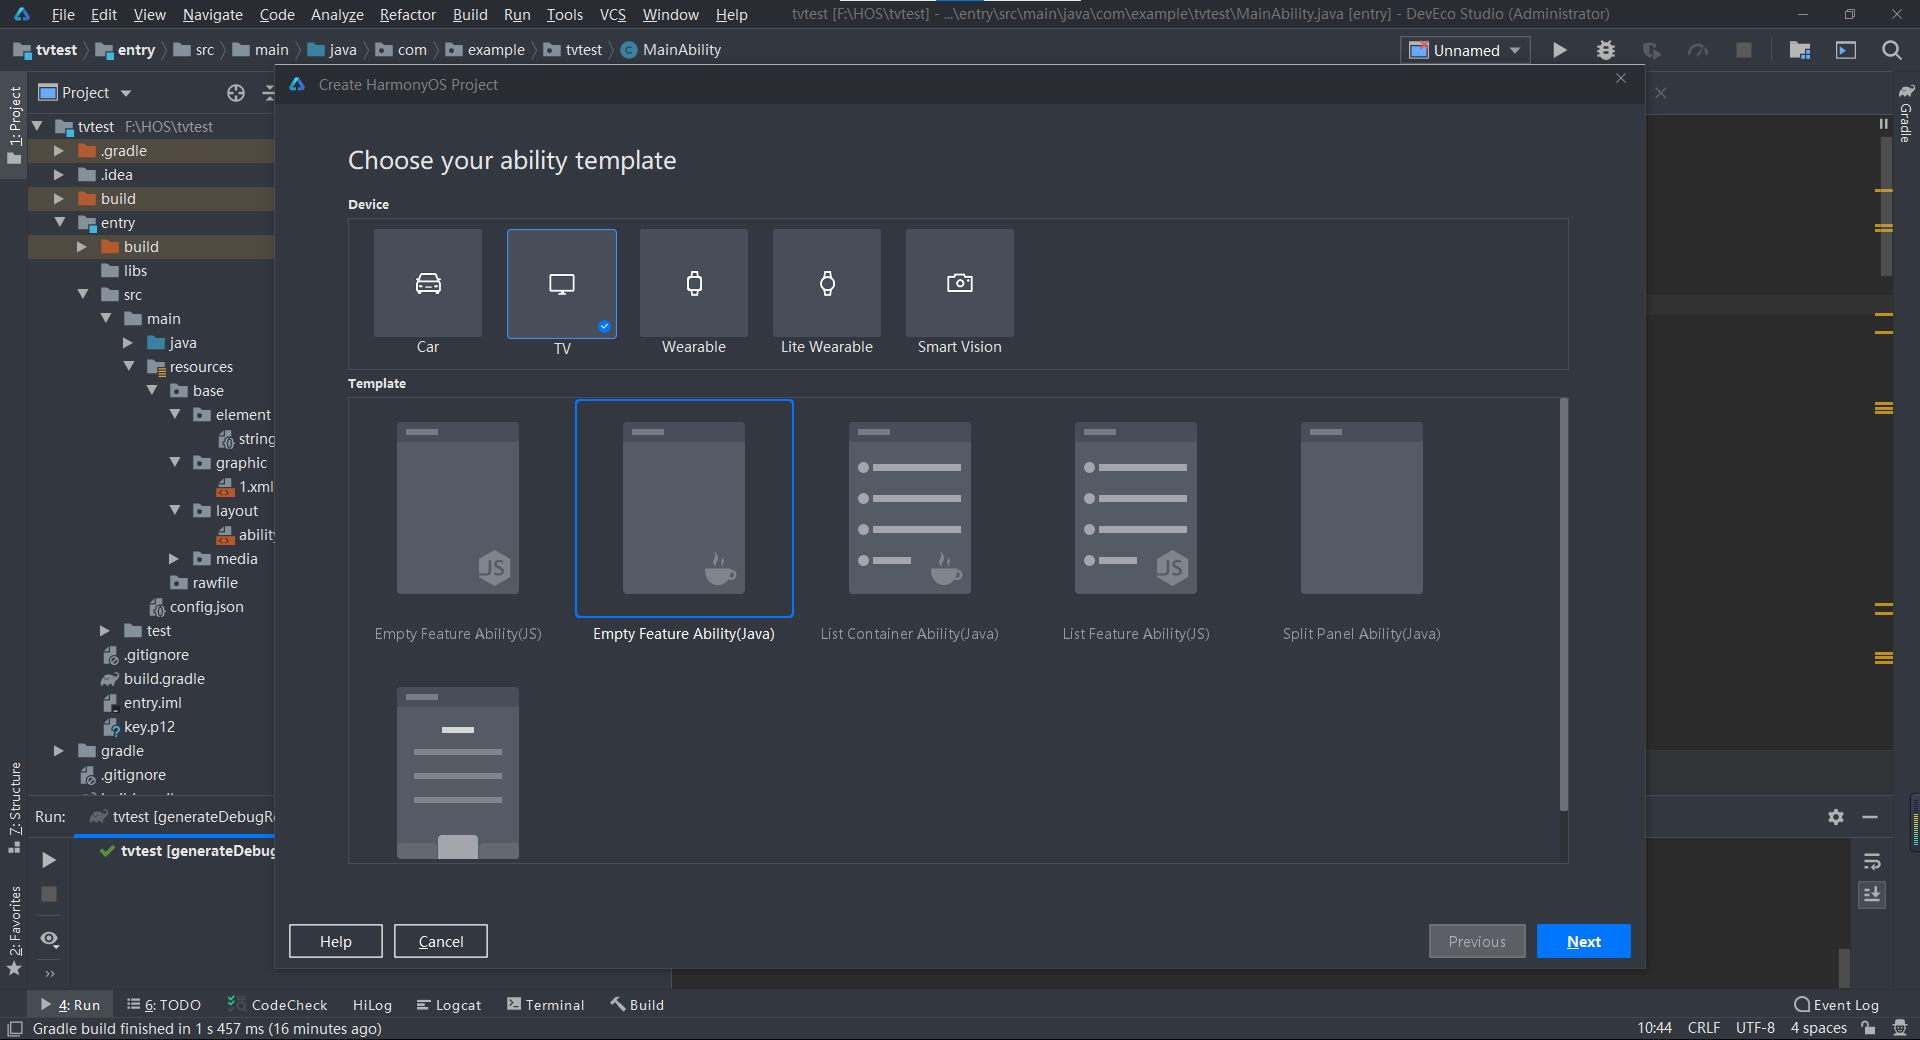Select the Smart Vision device type

pyautogui.click(x=960, y=284)
